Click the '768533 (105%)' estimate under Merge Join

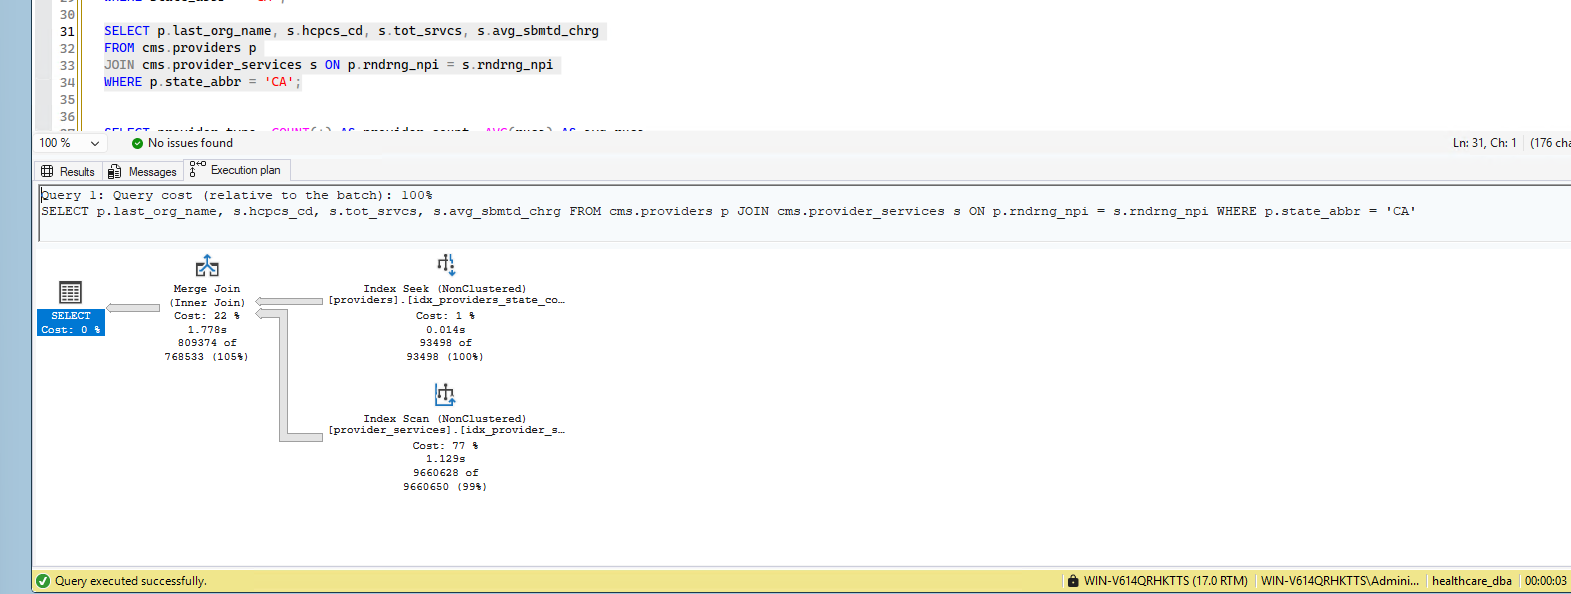pyautogui.click(x=206, y=357)
